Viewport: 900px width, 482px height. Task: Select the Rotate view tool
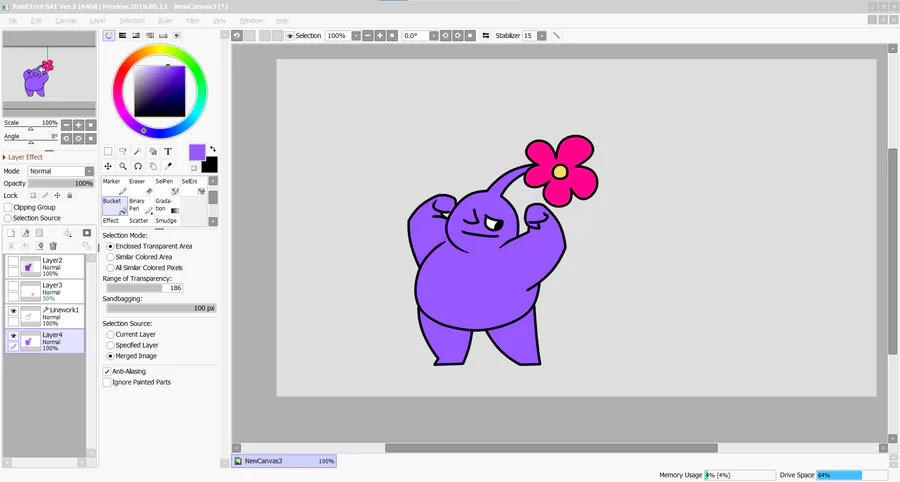138,166
